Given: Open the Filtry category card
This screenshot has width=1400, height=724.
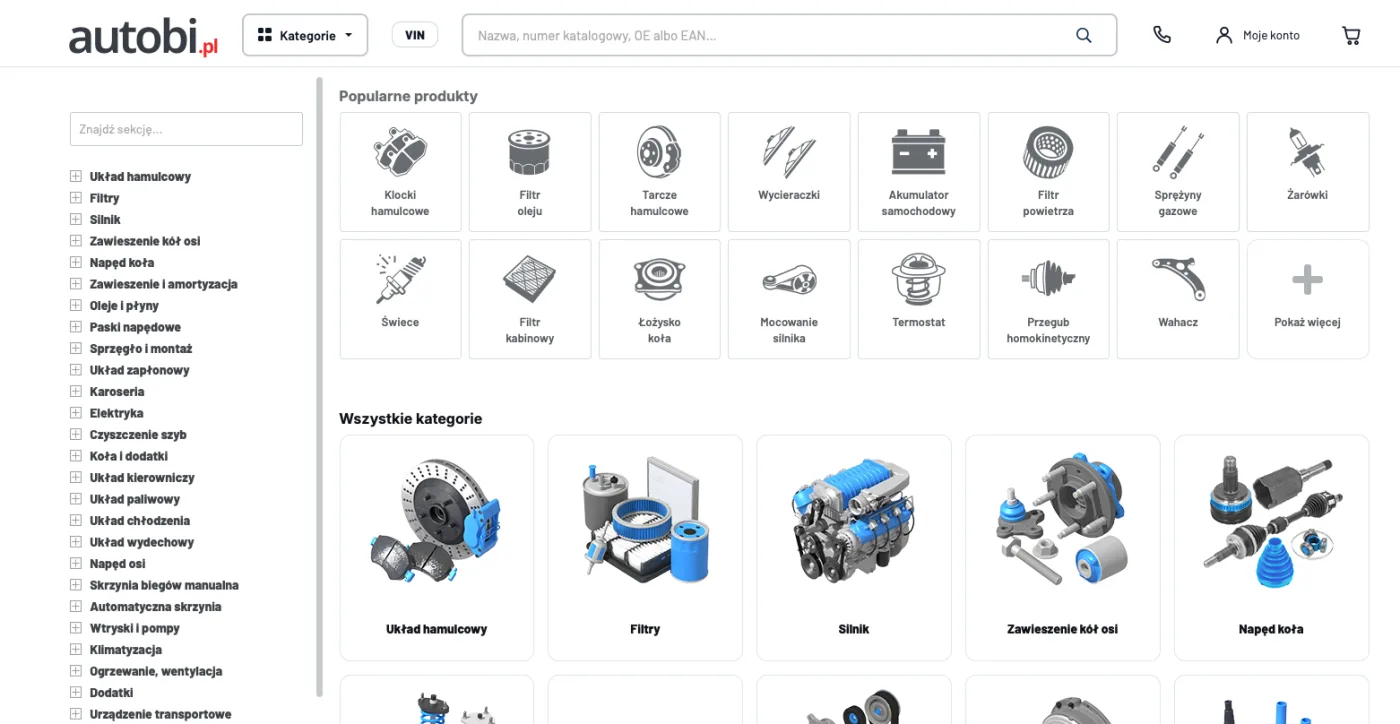Looking at the screenshot, I should [645, 548].
